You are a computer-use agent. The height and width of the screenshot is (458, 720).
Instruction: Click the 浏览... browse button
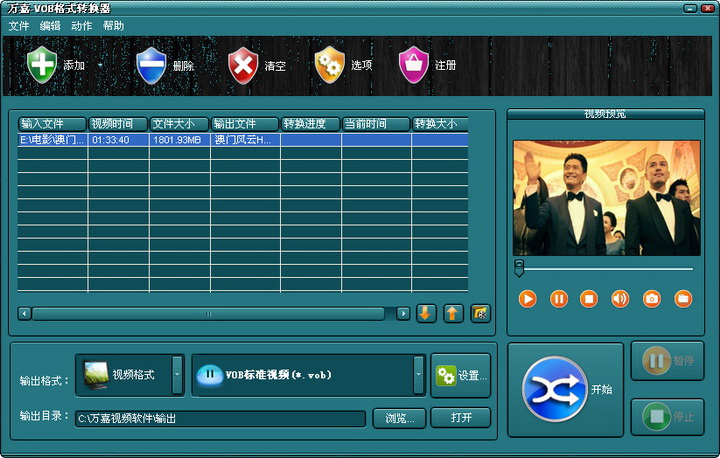399,418
